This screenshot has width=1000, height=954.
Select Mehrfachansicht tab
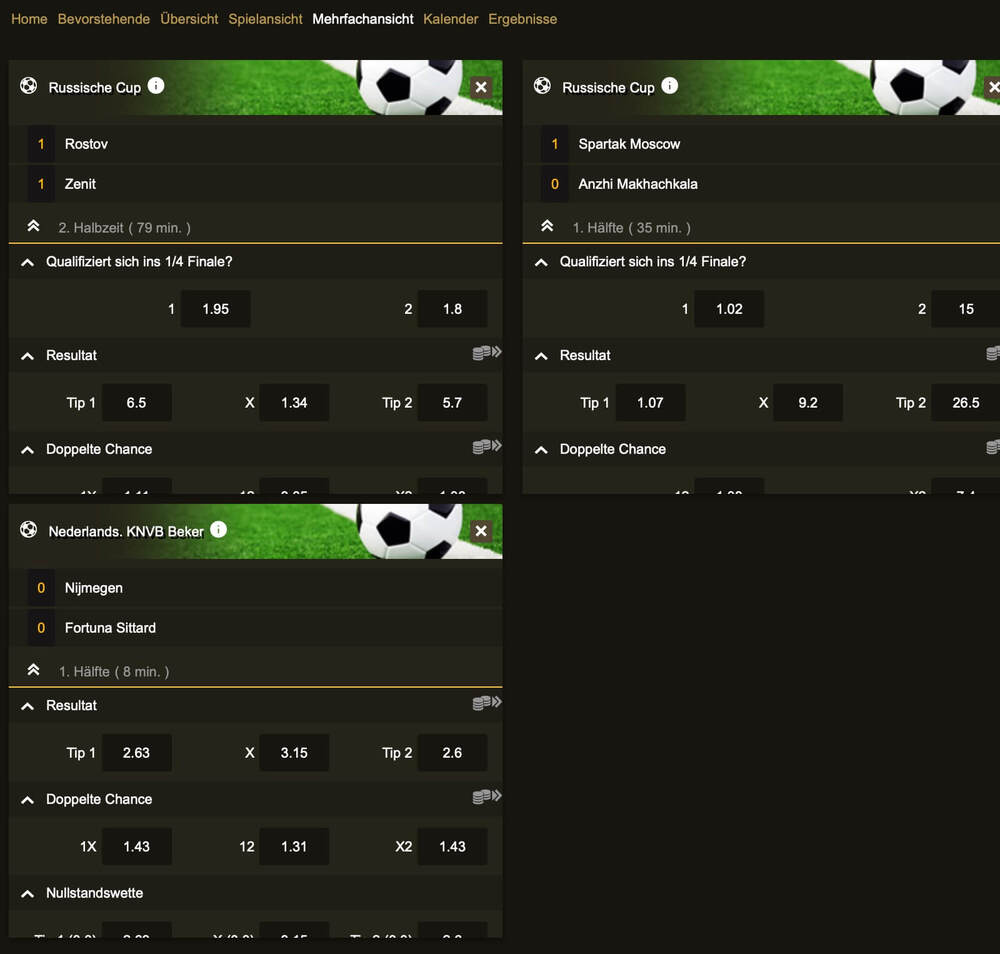363,19
